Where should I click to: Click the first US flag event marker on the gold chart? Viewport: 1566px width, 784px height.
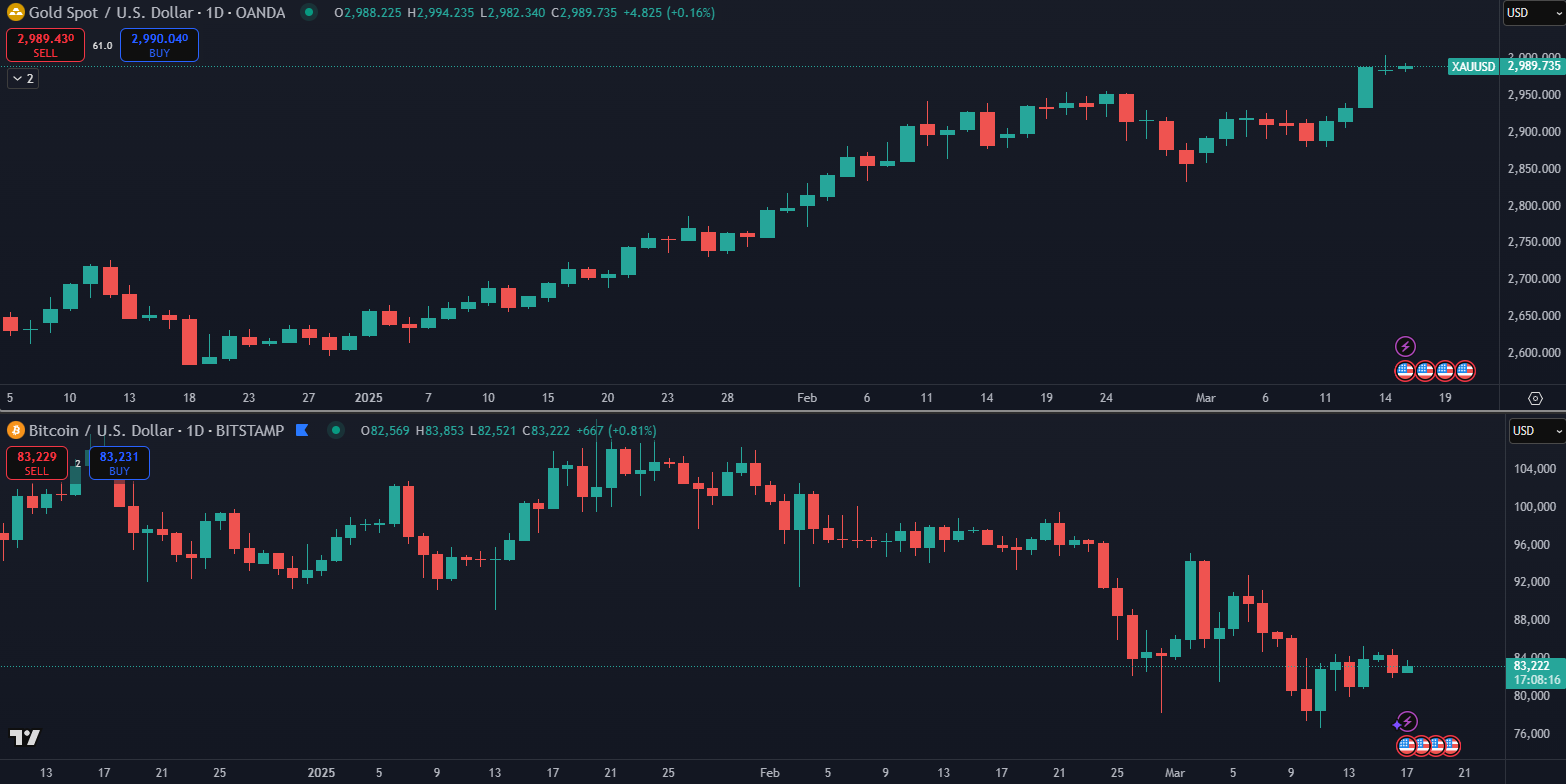1405,371
